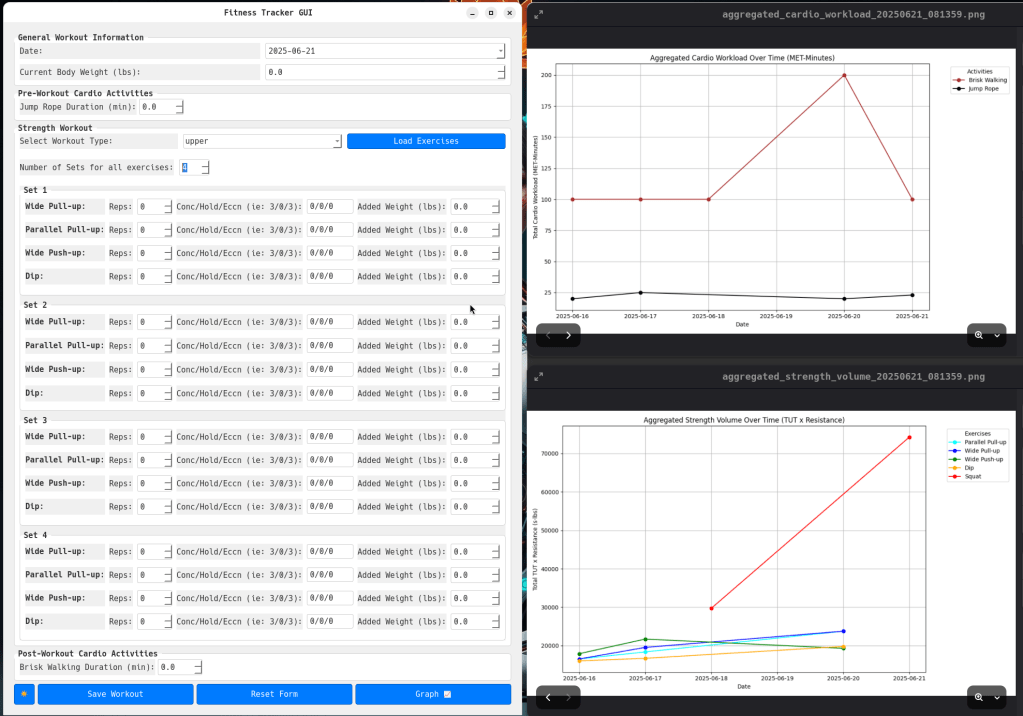The height and width of the screenshot is (716, 1023).
Task: Expand zoom options chevron on cardio image
Action: pos(997,335)
